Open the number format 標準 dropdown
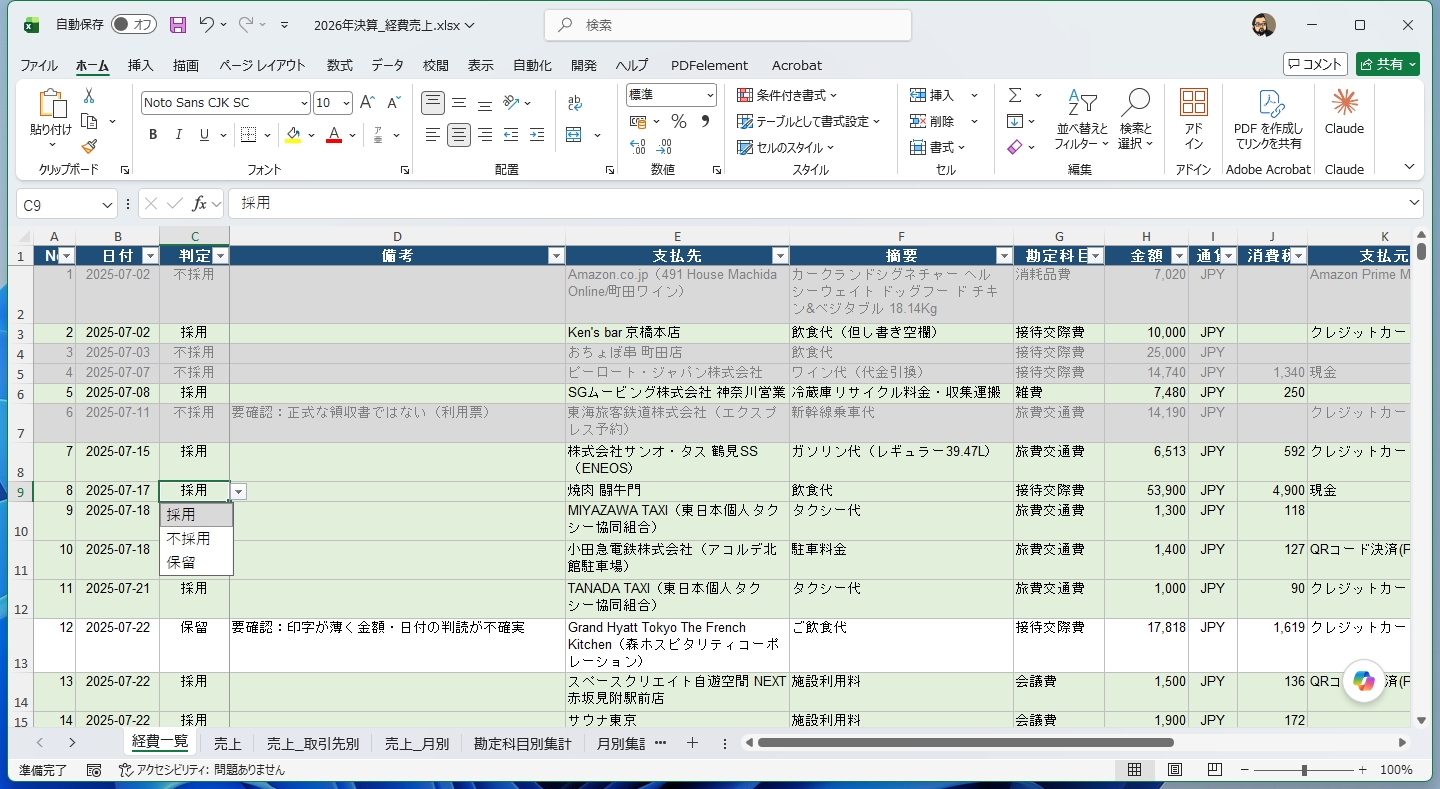Viewport: 1440px width, 789px height. (710, 95)
